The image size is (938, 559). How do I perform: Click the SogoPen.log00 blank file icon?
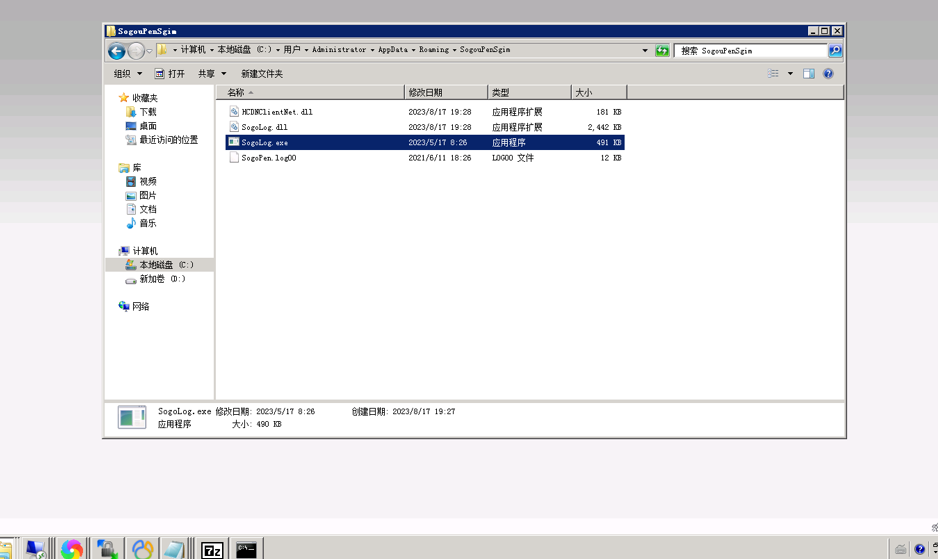[234, 158]
